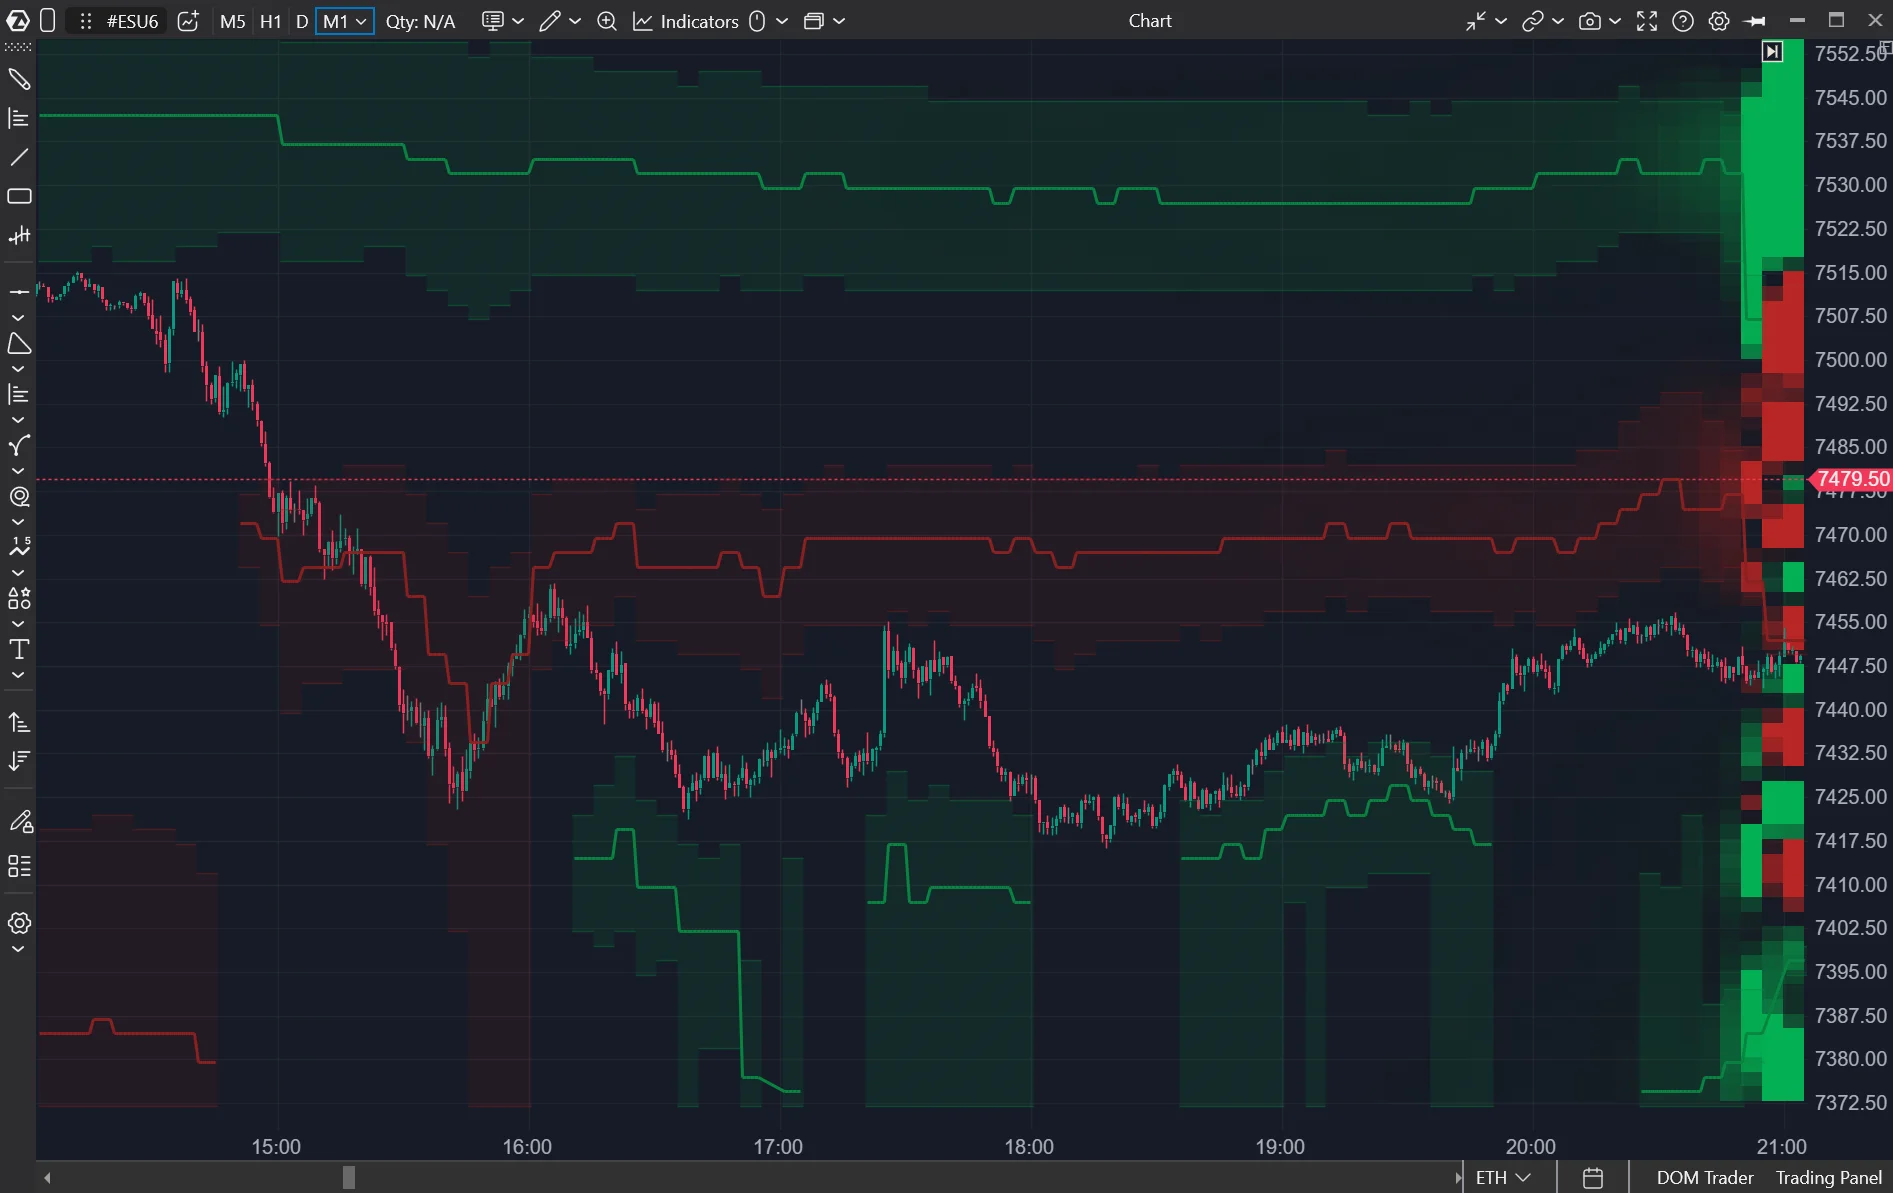Toggle pin window on top
This screenshot has height=1193, width=1893.
(x=1755, y=21)
